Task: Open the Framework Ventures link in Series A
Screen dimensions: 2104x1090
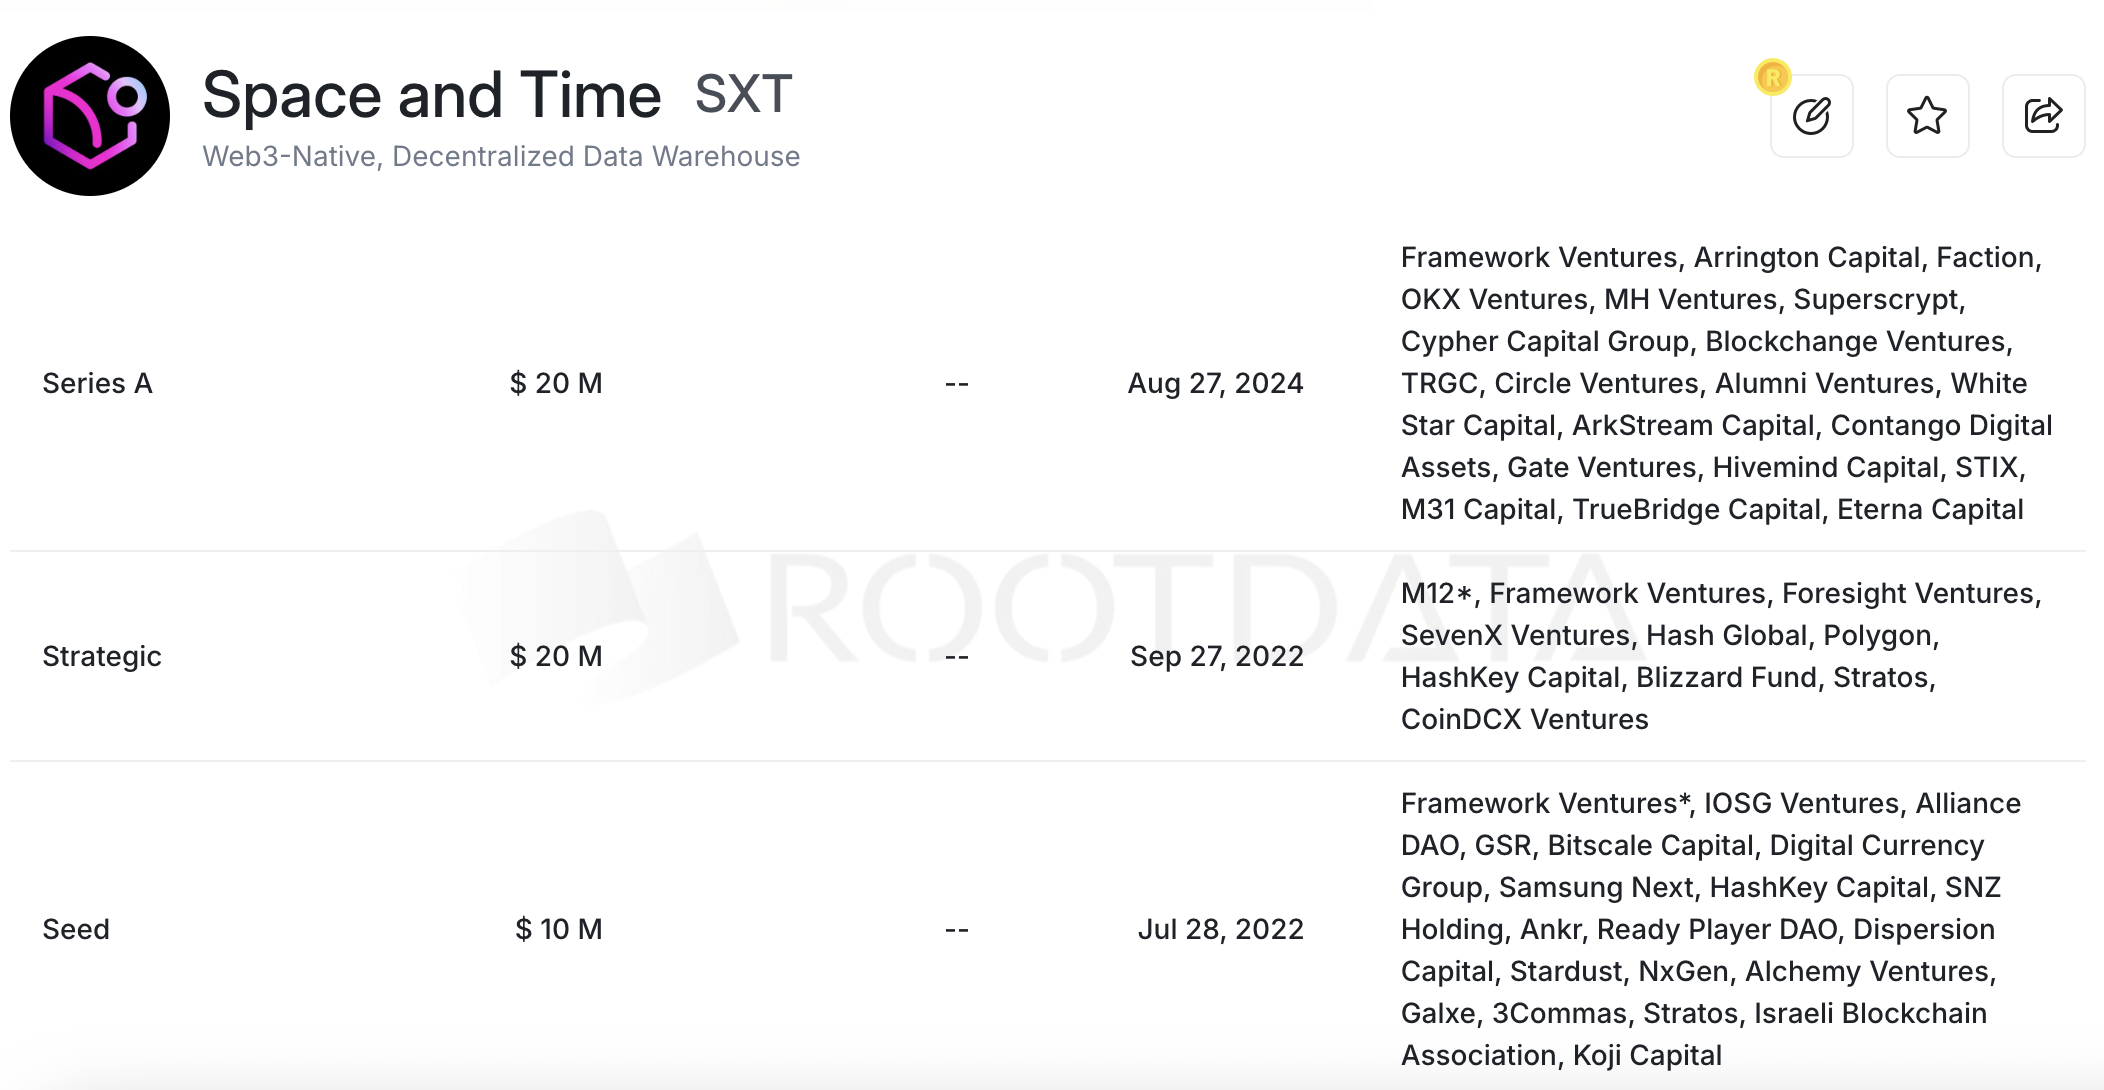Action: pos(1538,258)
